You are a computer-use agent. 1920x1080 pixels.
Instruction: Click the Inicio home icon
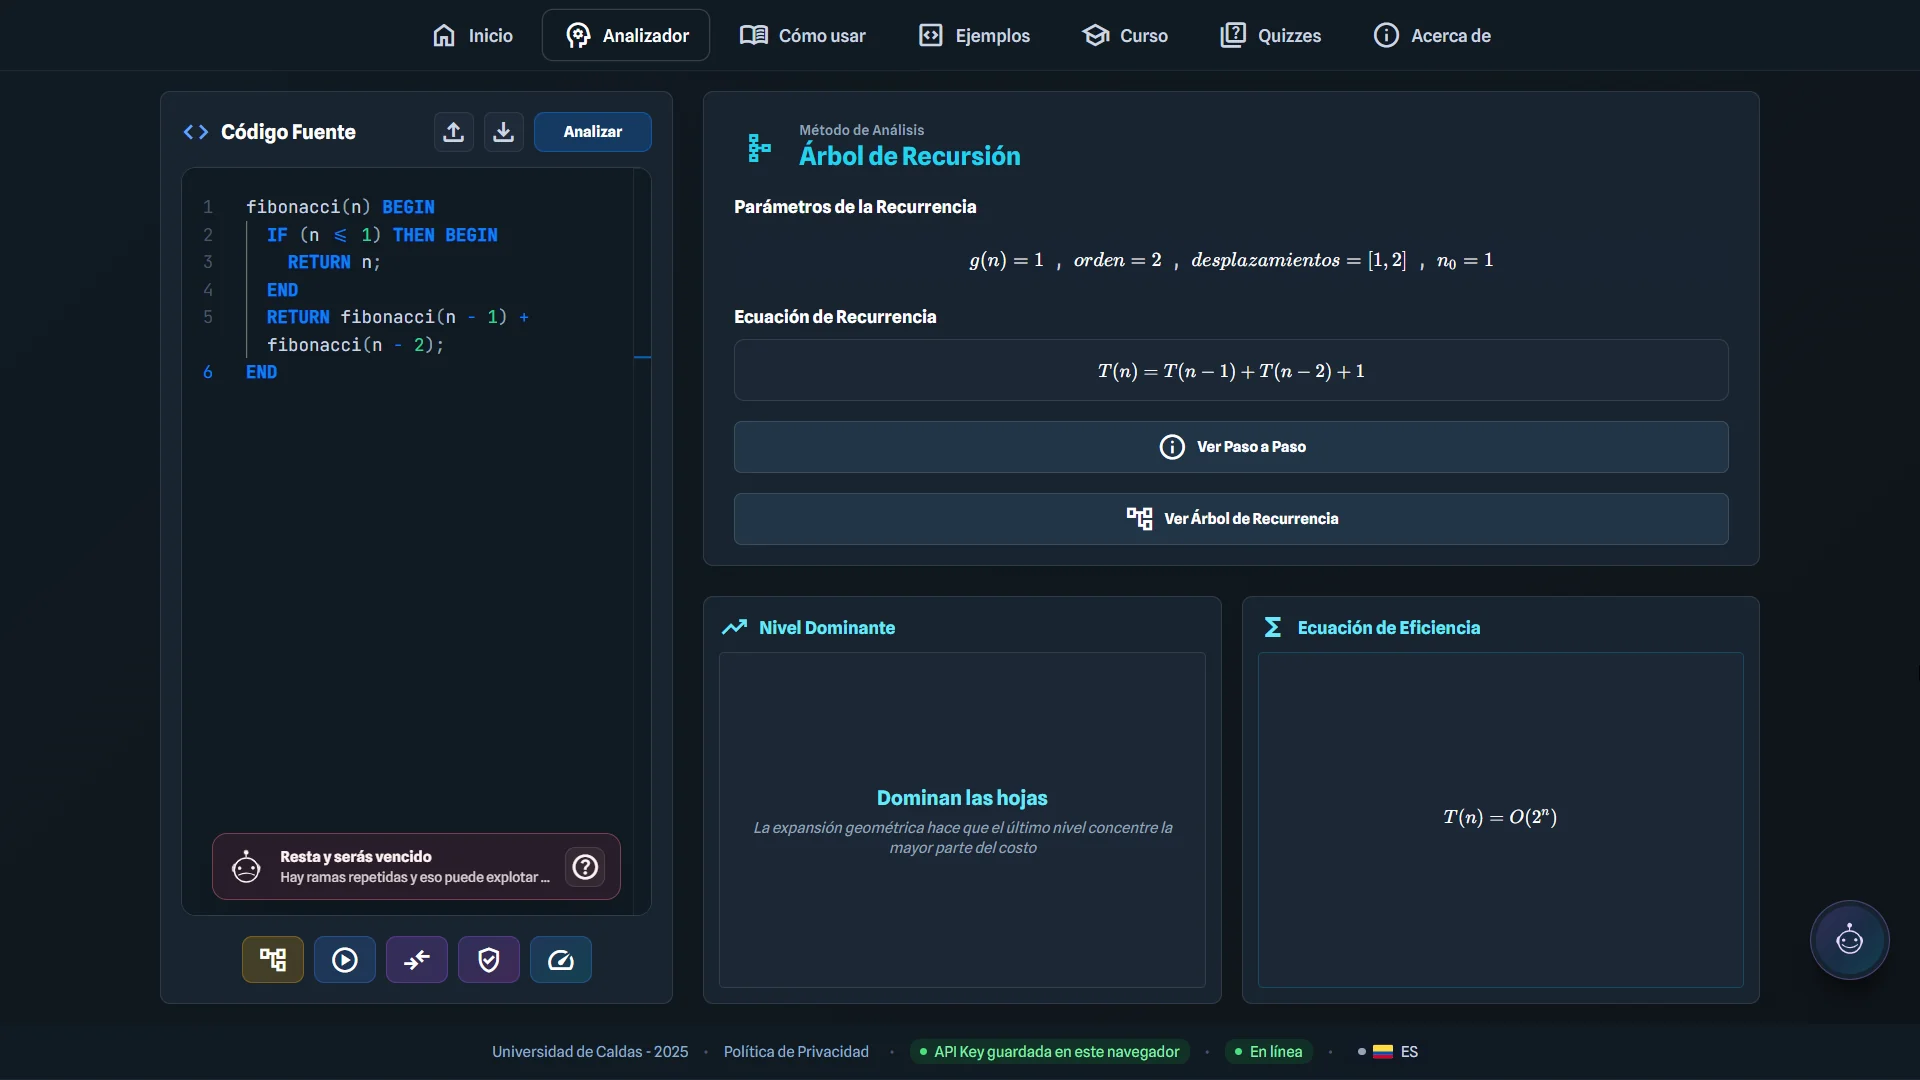coord(444,35)
